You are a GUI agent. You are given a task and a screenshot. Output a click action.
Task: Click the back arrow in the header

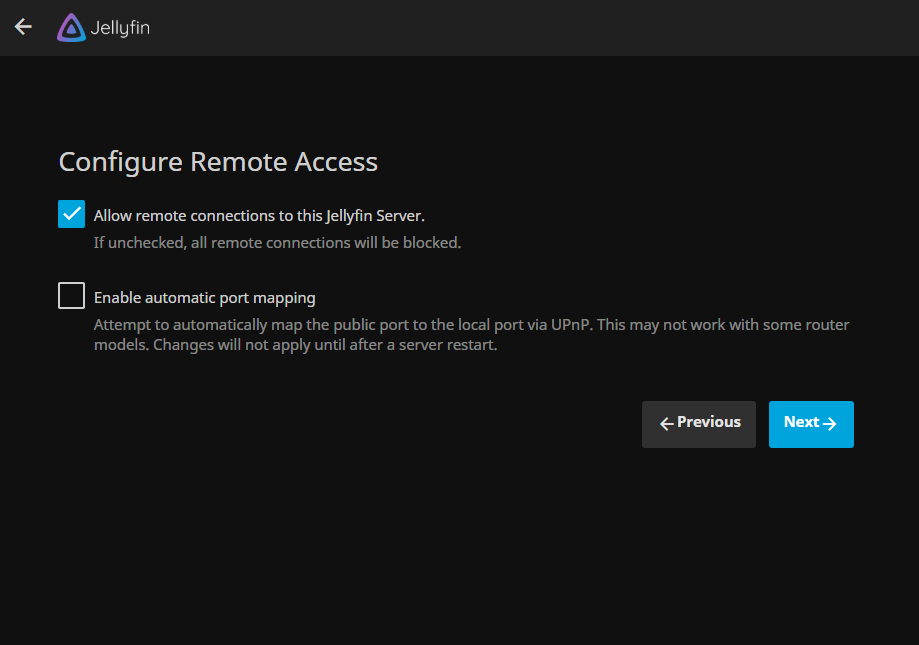[23, 27]
